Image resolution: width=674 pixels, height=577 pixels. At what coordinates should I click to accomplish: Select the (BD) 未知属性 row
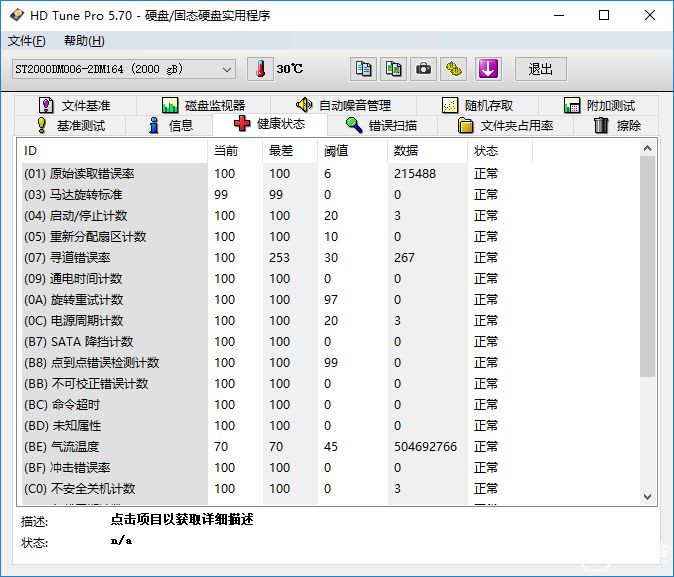pyautogui.click(x=277, y=426)
